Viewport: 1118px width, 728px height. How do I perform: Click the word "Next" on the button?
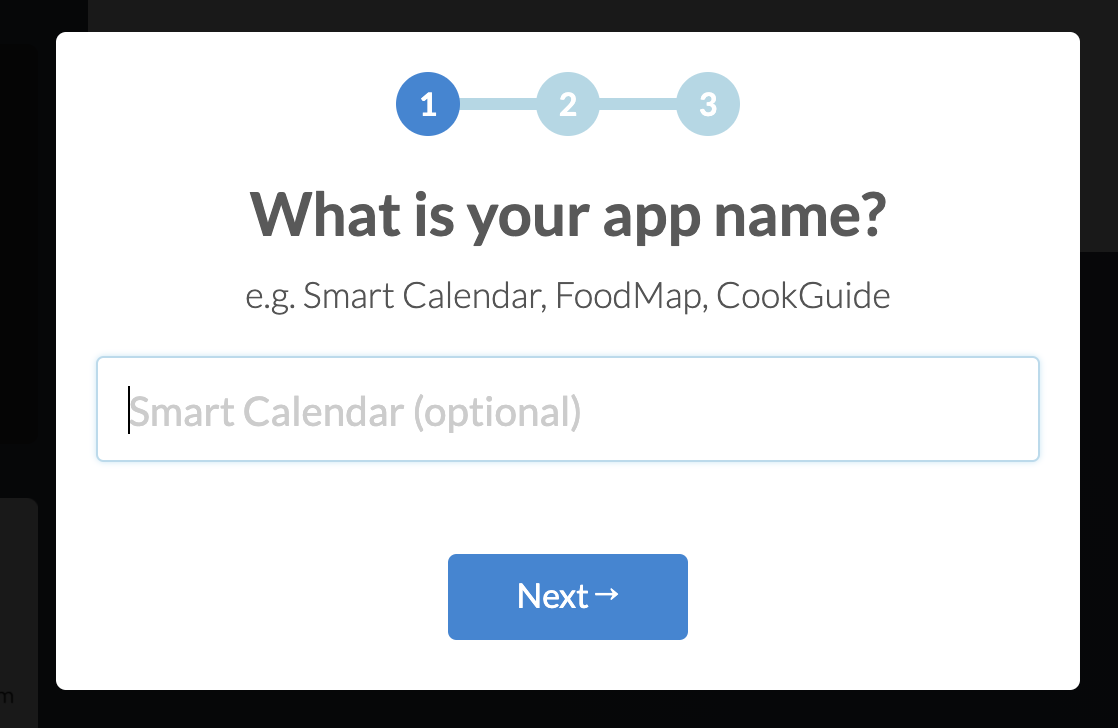[552, 597]
